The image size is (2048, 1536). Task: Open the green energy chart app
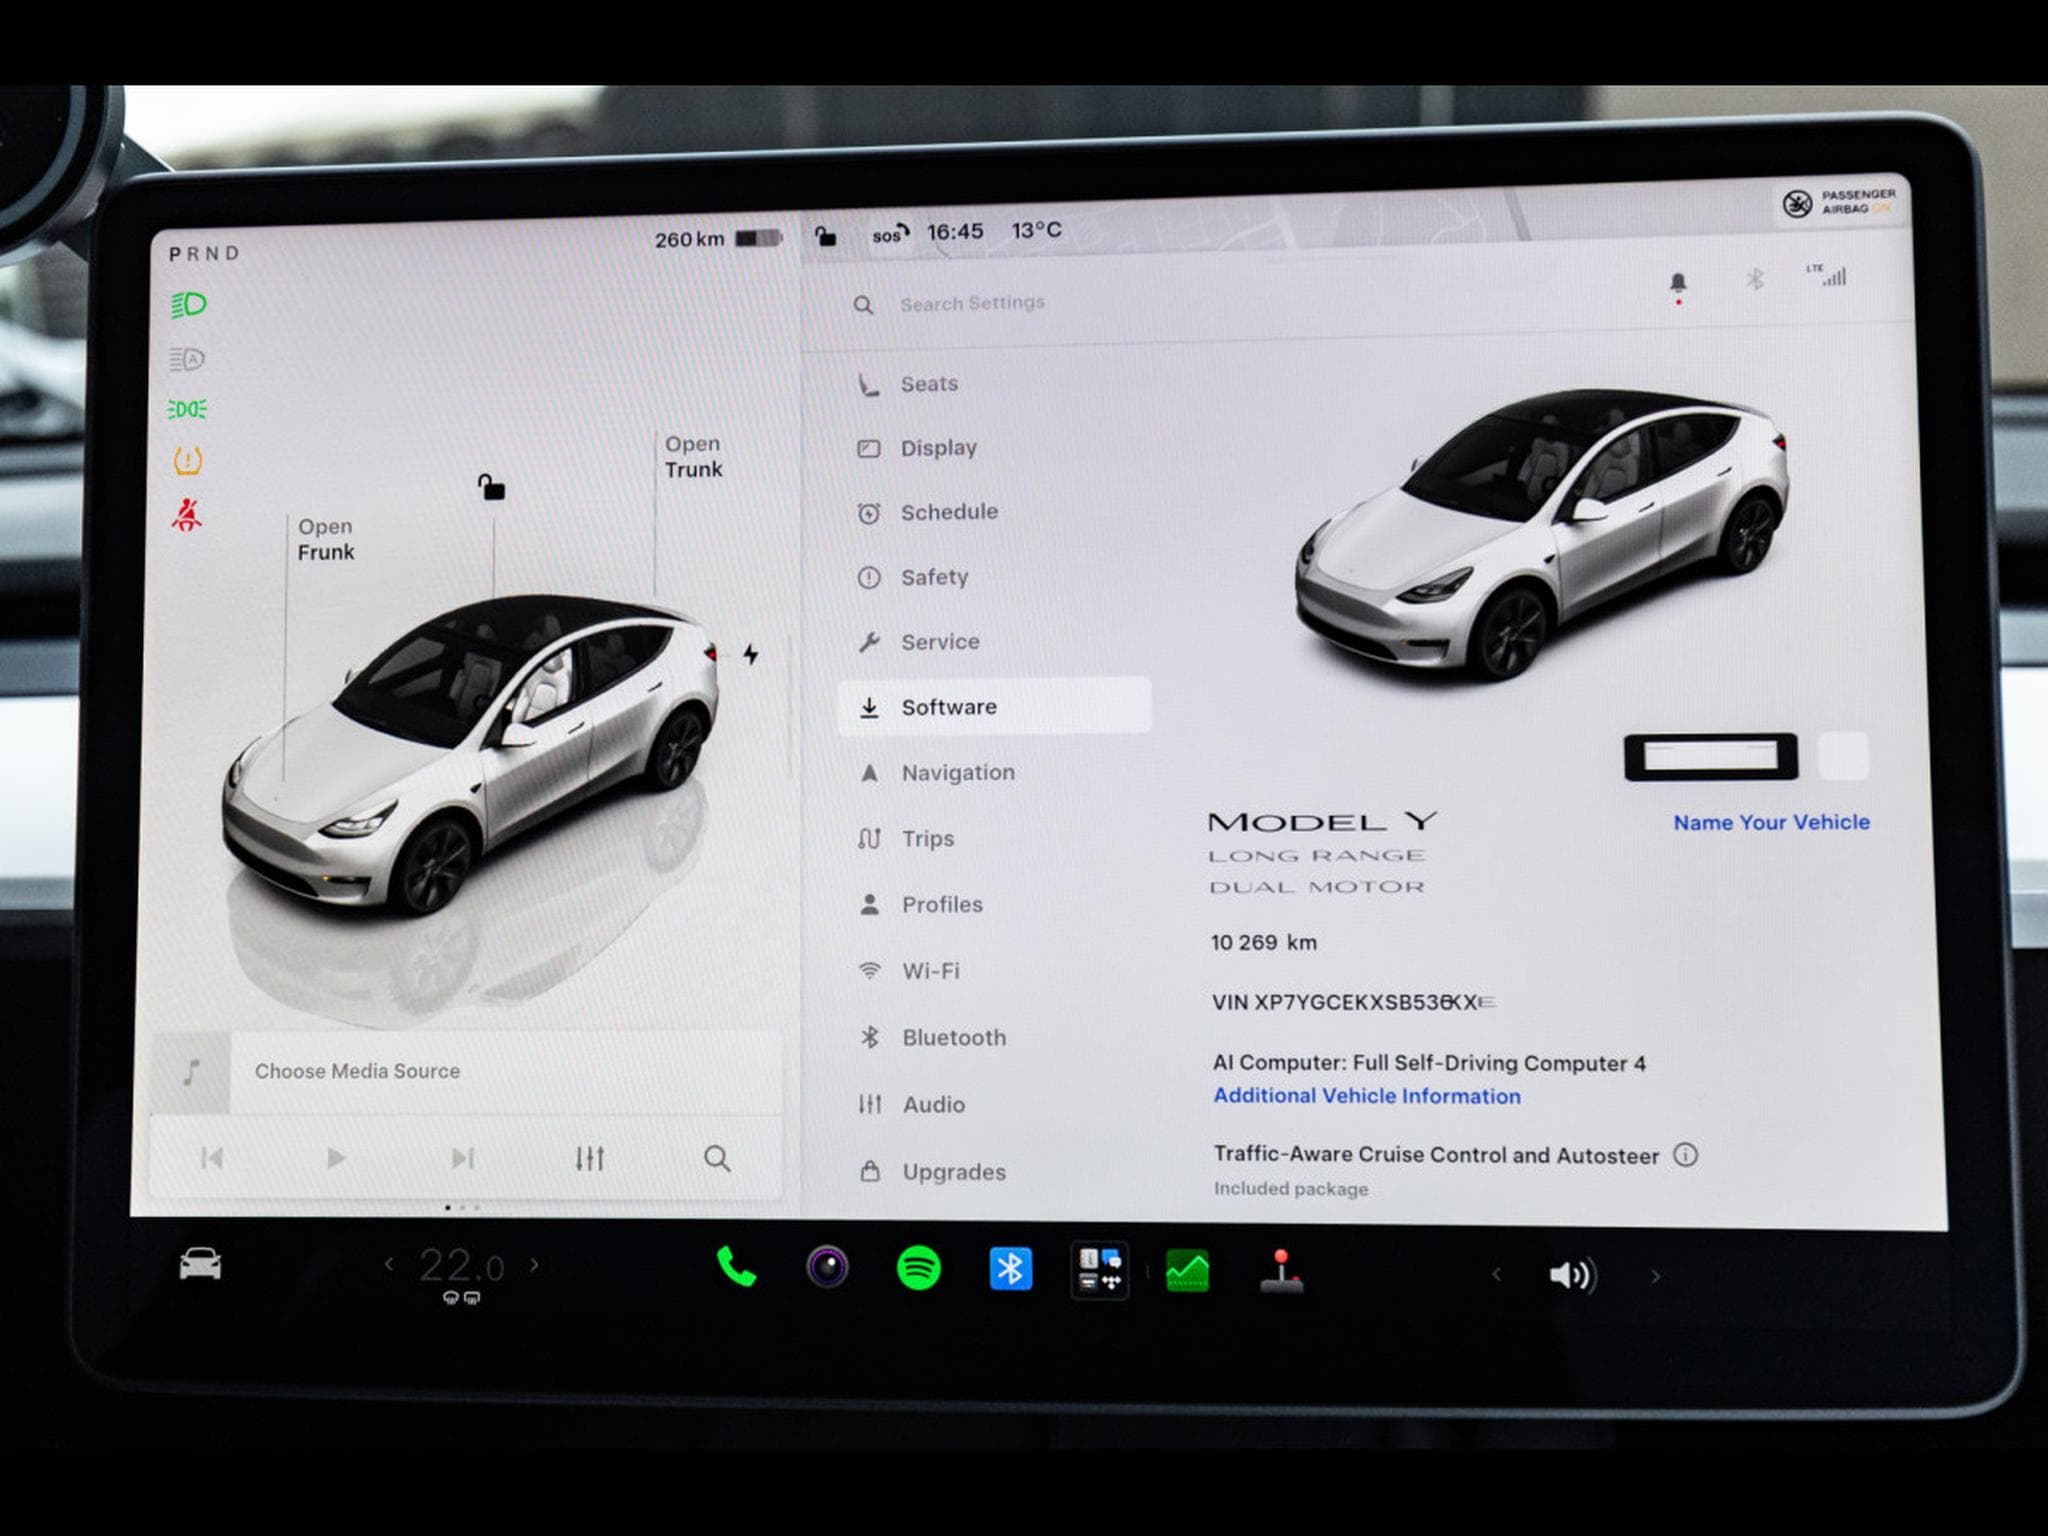click(1187, 1272)
